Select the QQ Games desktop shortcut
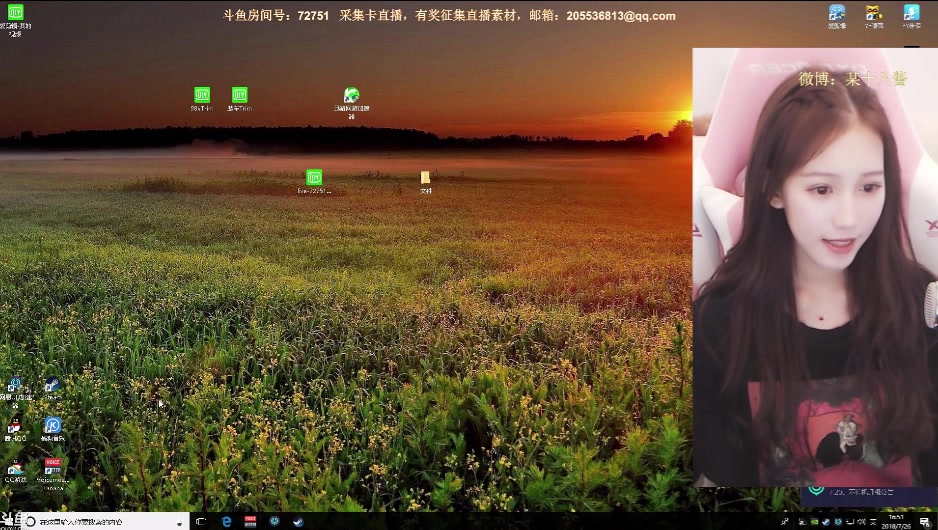 click(x=16, y=470)
